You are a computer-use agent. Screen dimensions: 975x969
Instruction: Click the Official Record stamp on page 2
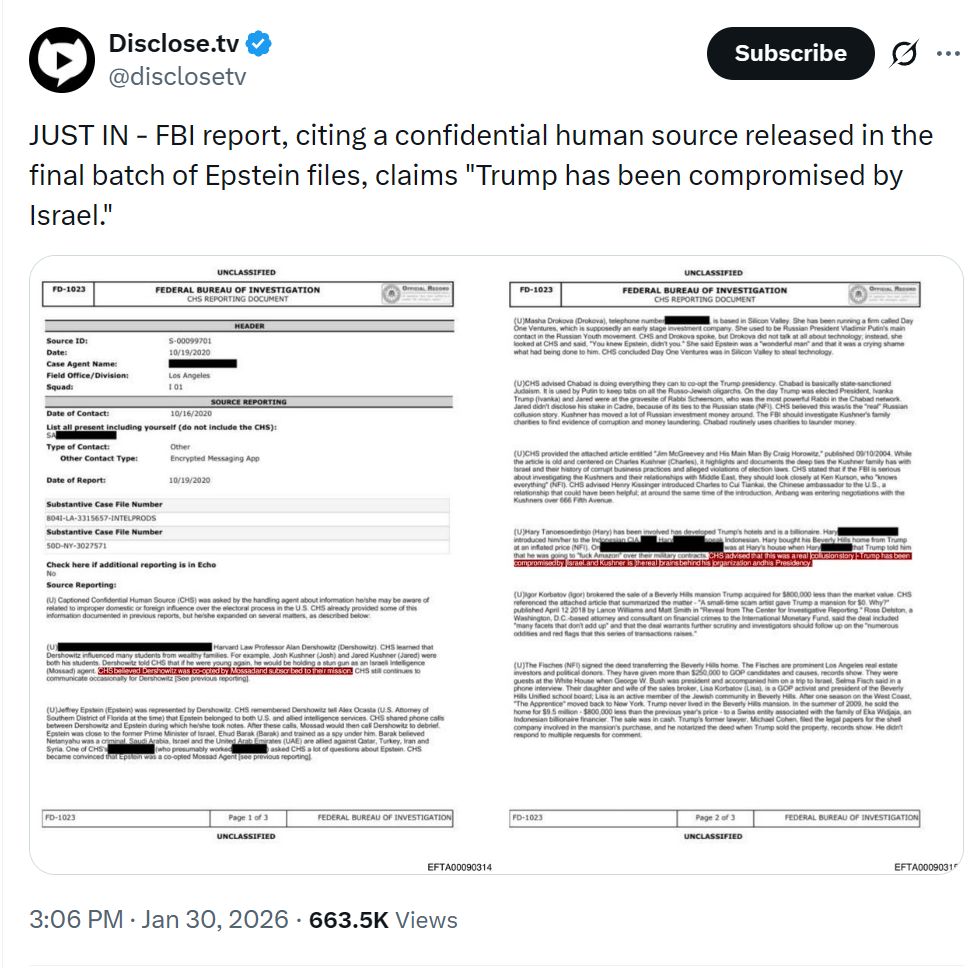click(890, 294)
